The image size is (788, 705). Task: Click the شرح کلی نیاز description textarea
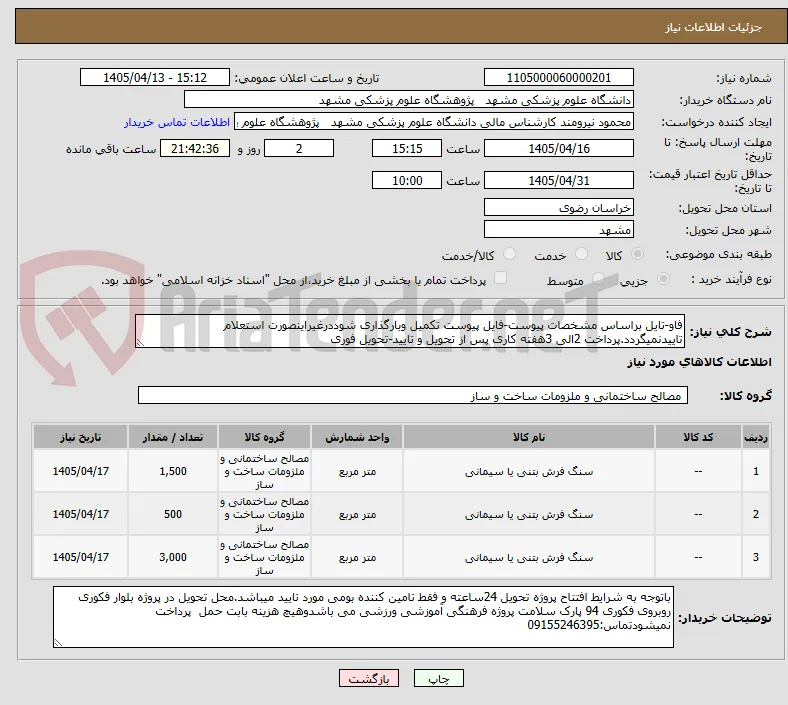click(410, 332)
